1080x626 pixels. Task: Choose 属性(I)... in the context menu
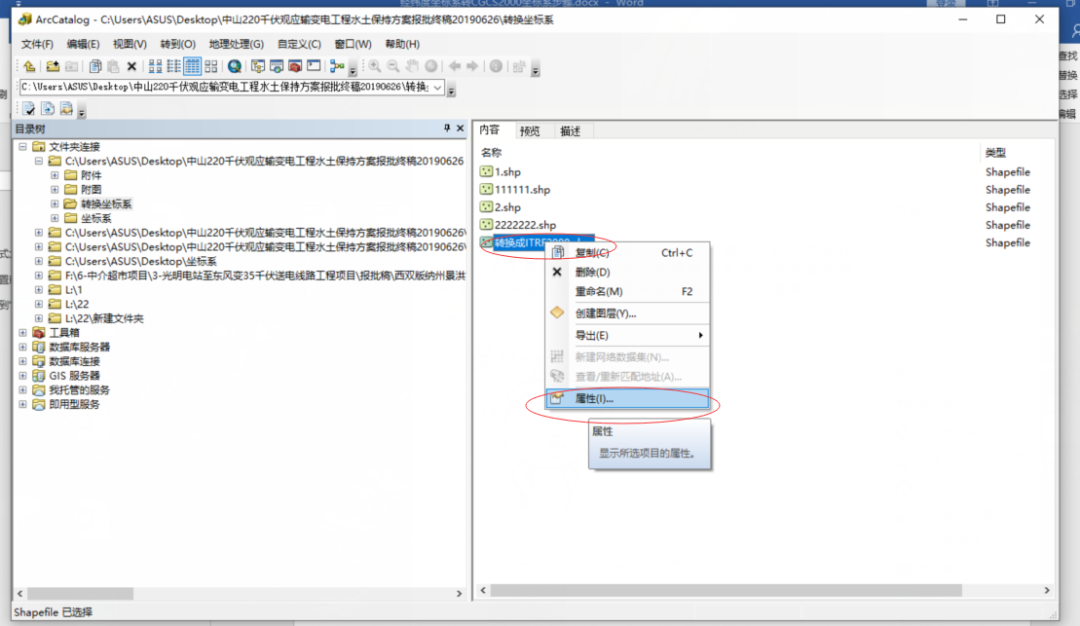[594, 398]
